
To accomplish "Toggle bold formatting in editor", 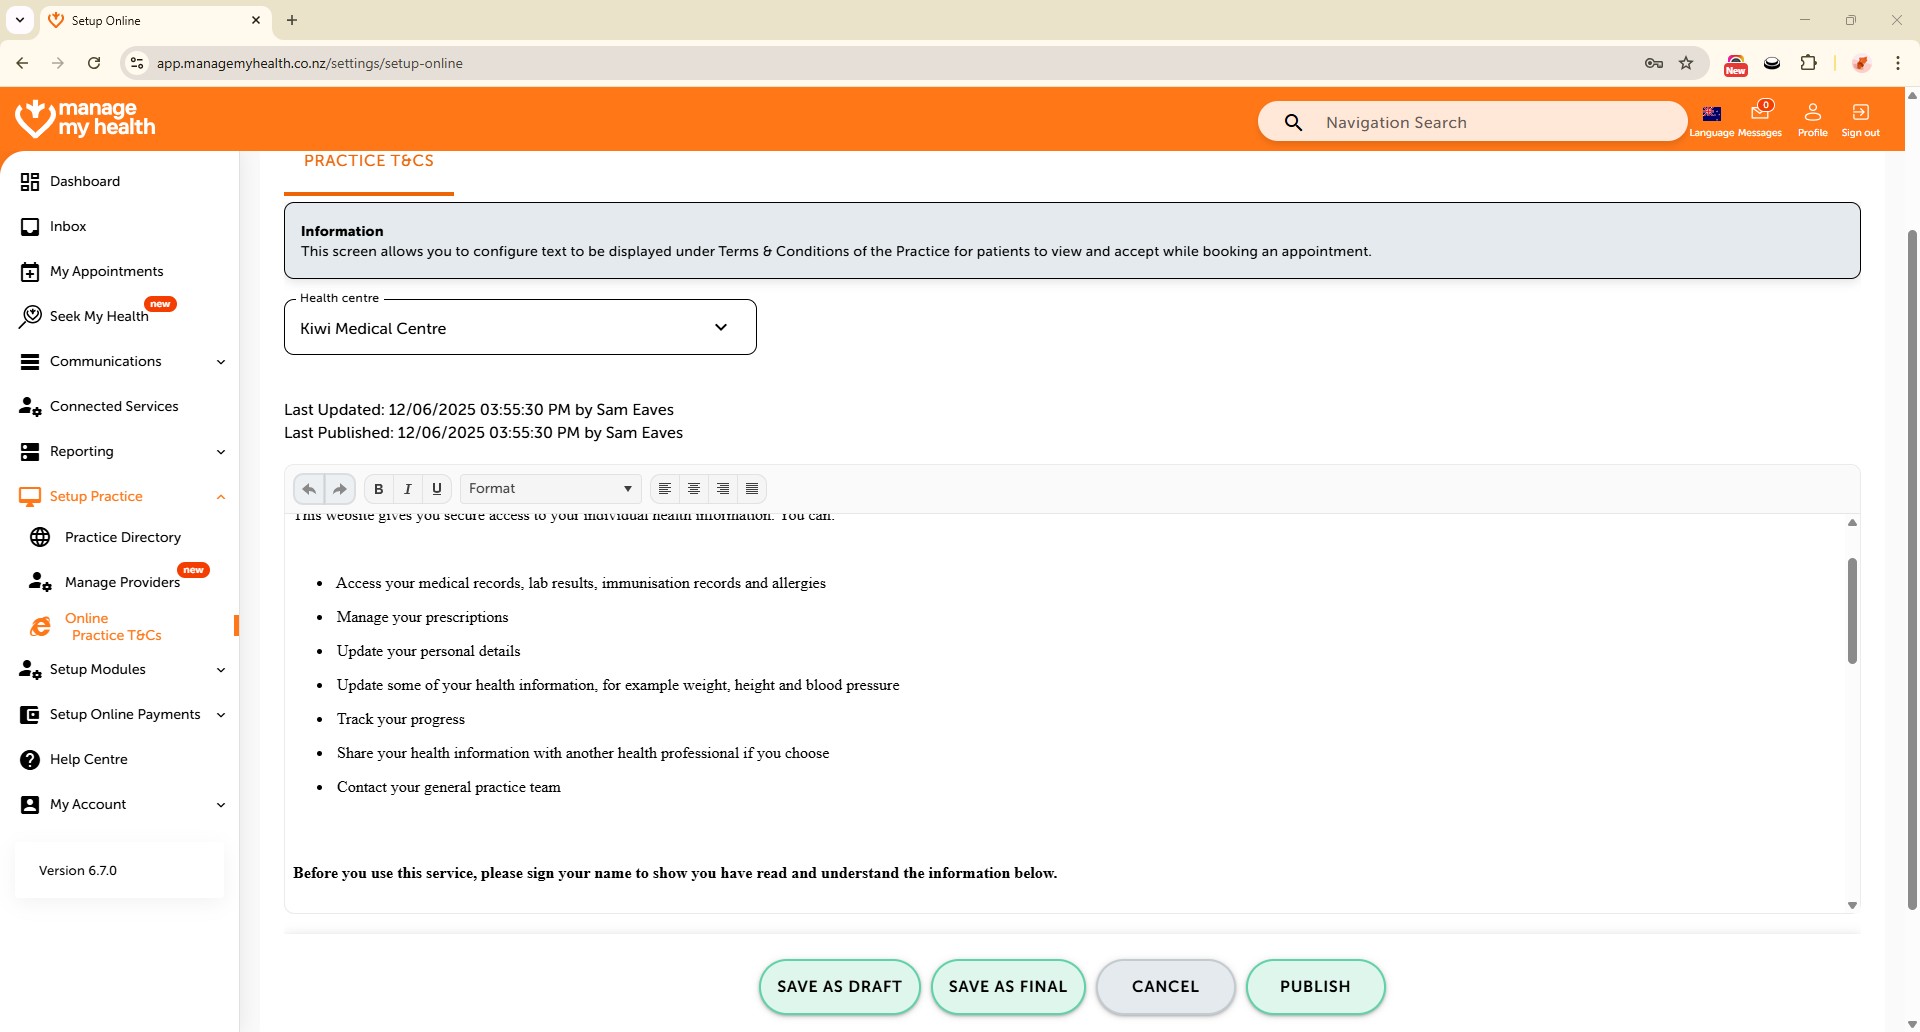I will click(x=378, y=489).
